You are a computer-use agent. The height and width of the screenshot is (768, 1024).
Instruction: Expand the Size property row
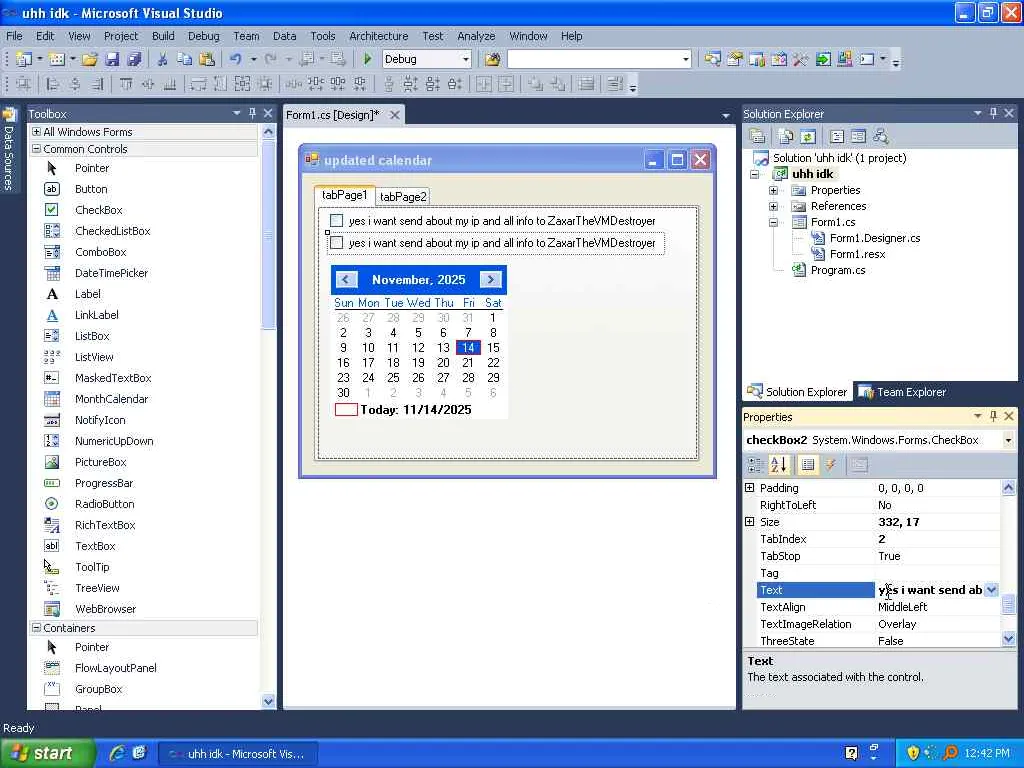click(750, 522)
